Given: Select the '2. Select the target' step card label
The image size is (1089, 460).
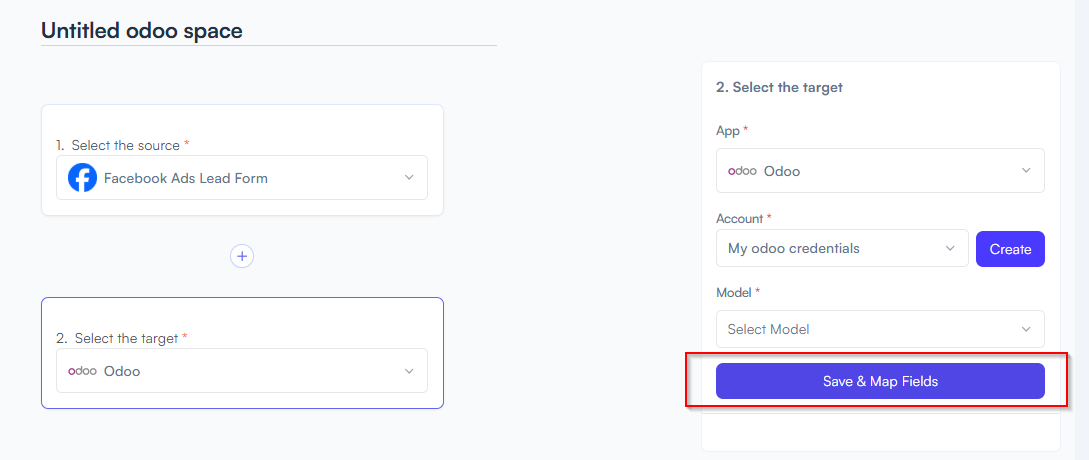Looking at the screenshot, I should click(122, 338).
